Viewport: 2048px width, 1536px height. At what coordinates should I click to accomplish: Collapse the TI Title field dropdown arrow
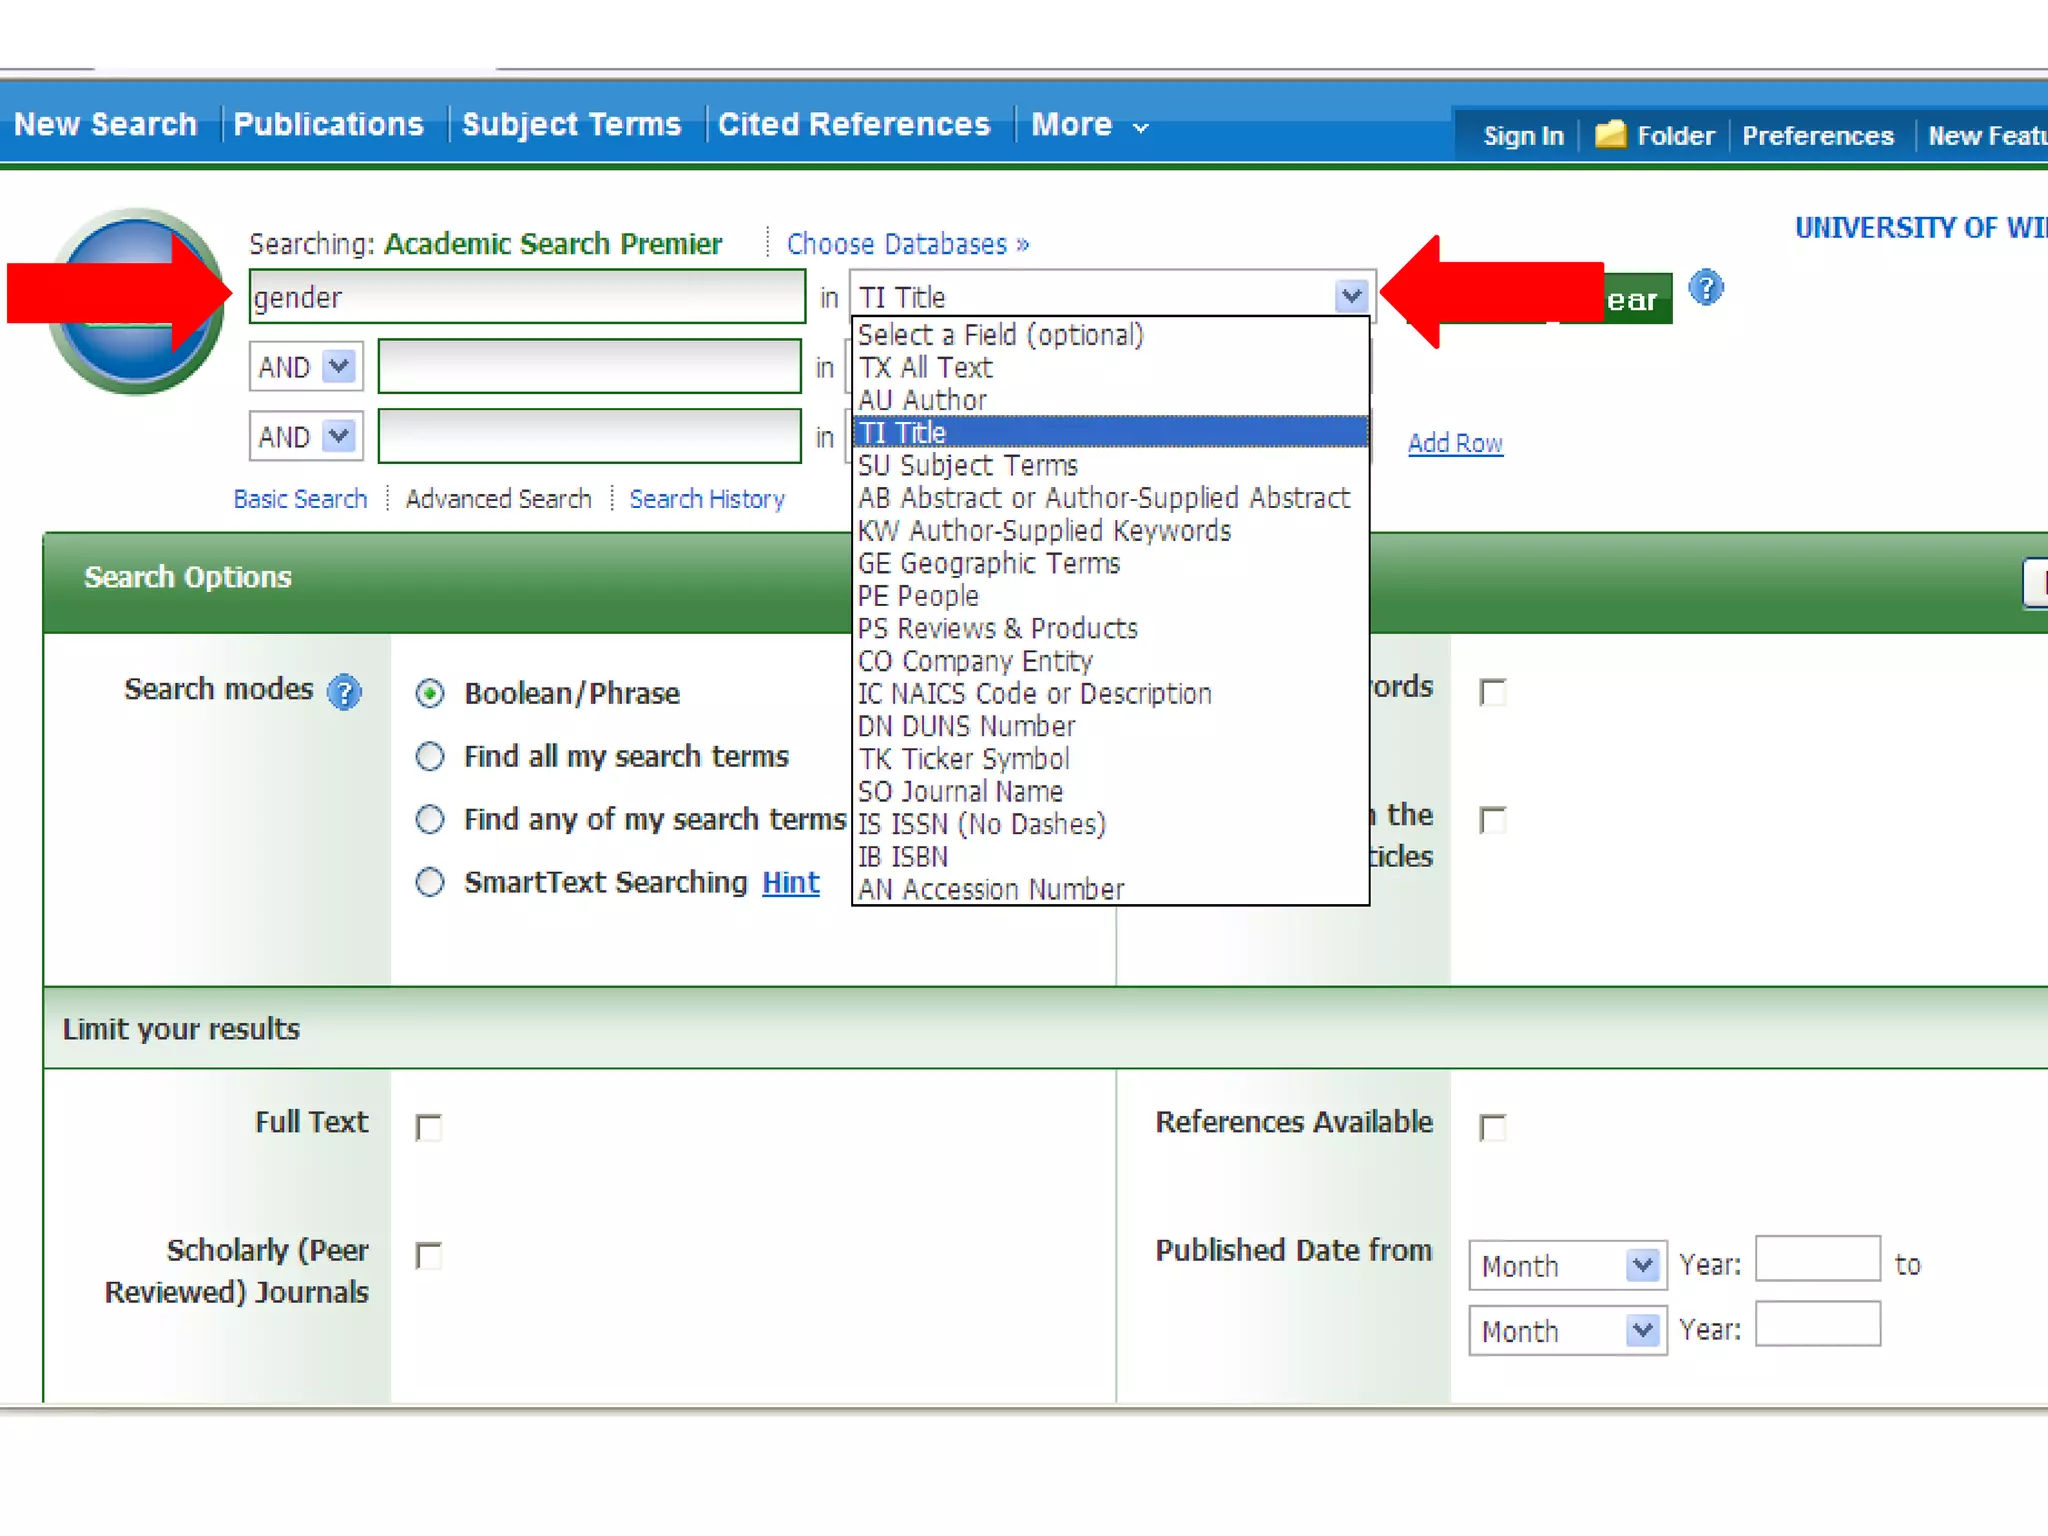click(x=1351, y=296)
